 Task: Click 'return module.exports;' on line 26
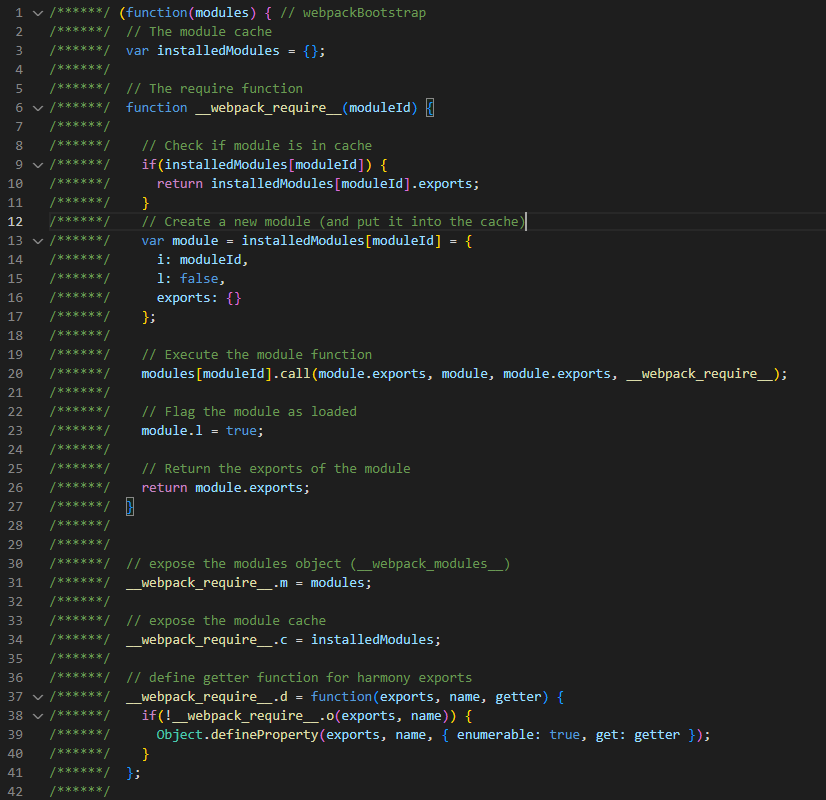point(225,488)
